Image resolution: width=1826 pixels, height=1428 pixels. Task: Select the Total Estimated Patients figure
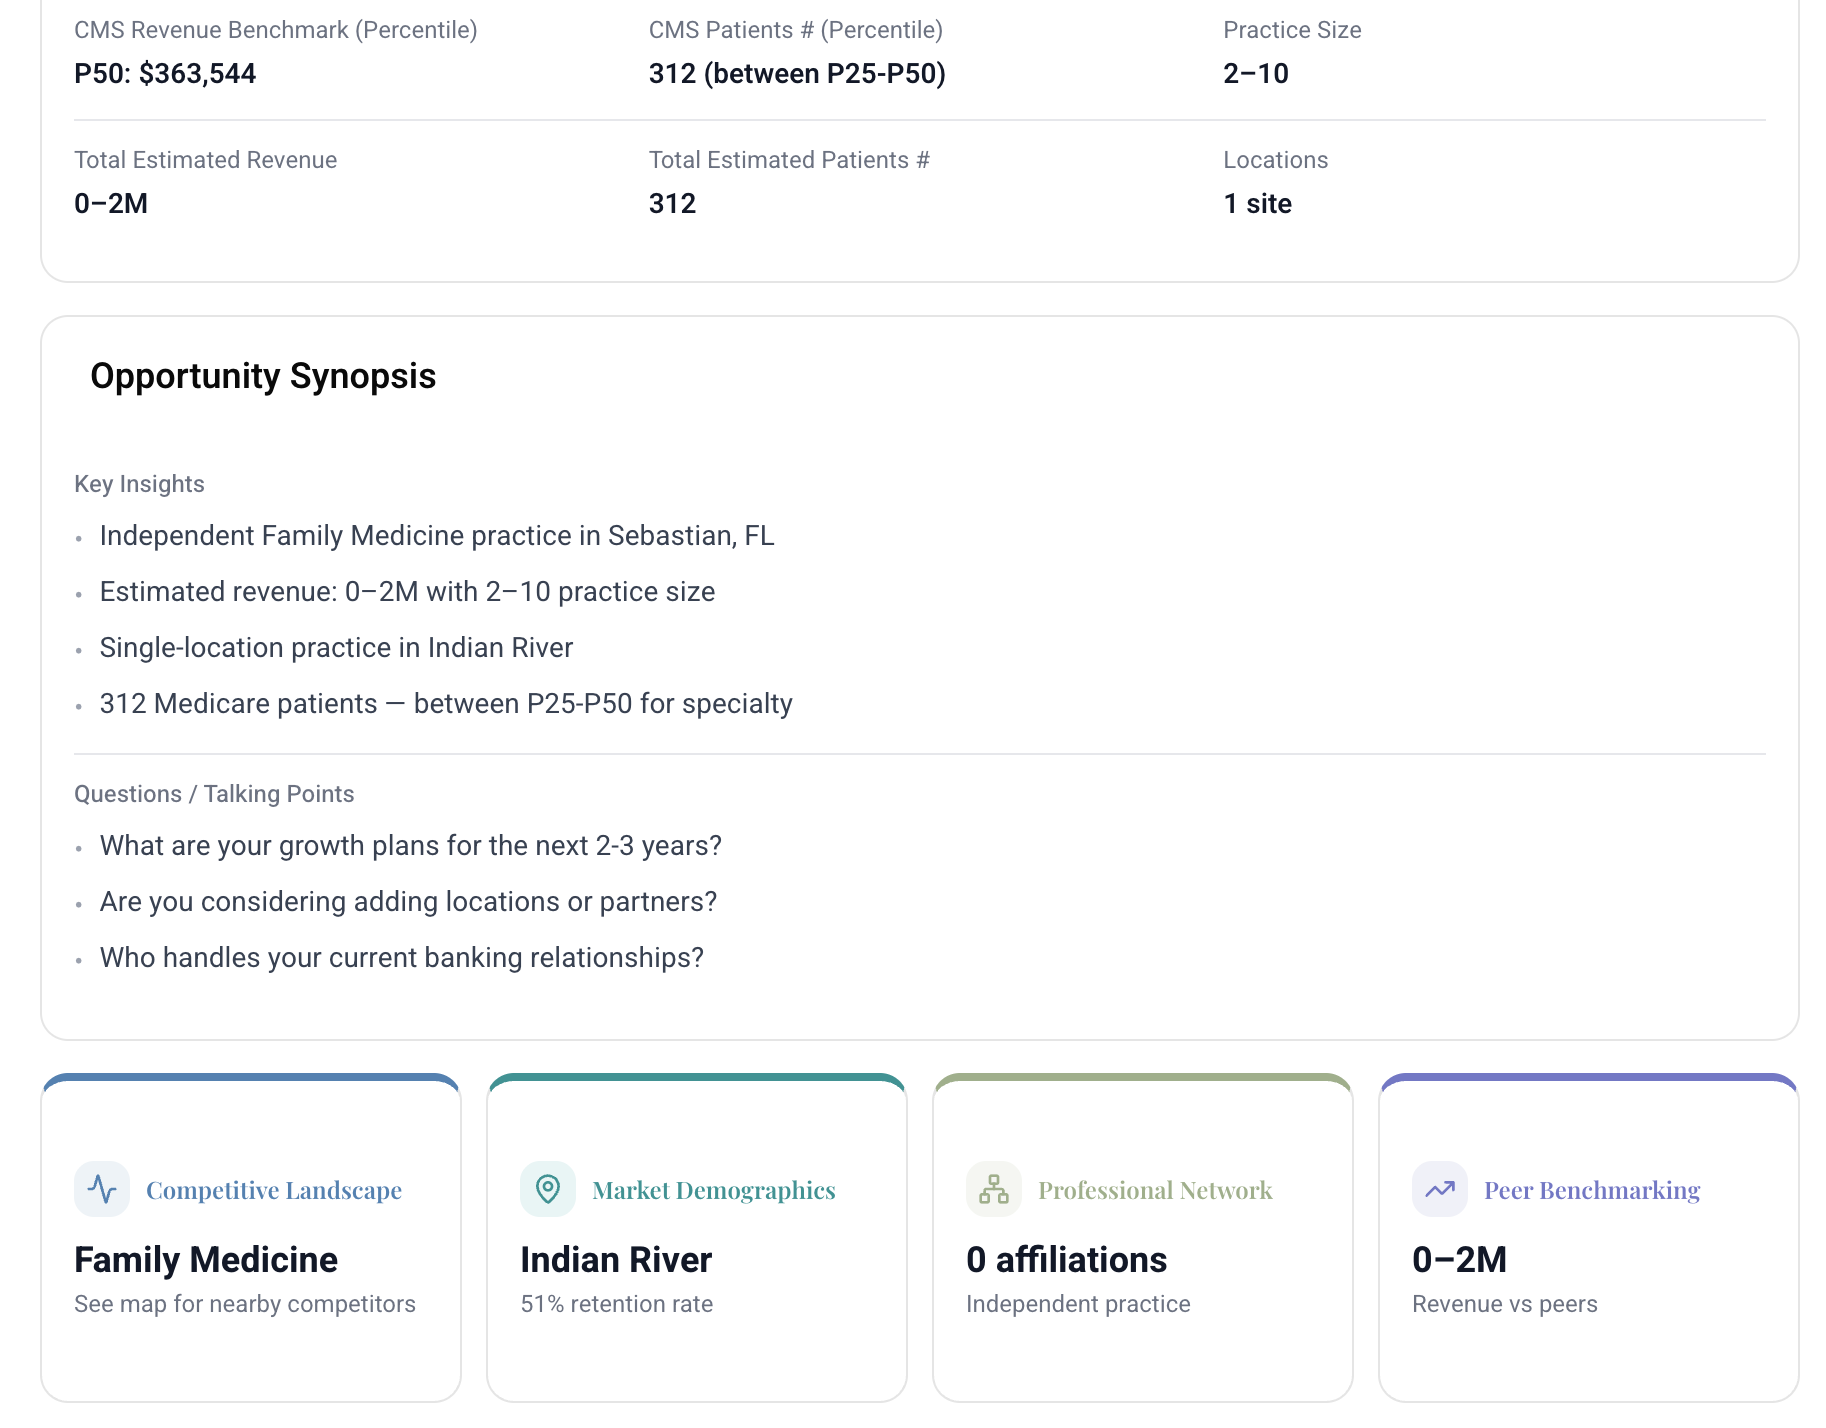tap(672, 203)
